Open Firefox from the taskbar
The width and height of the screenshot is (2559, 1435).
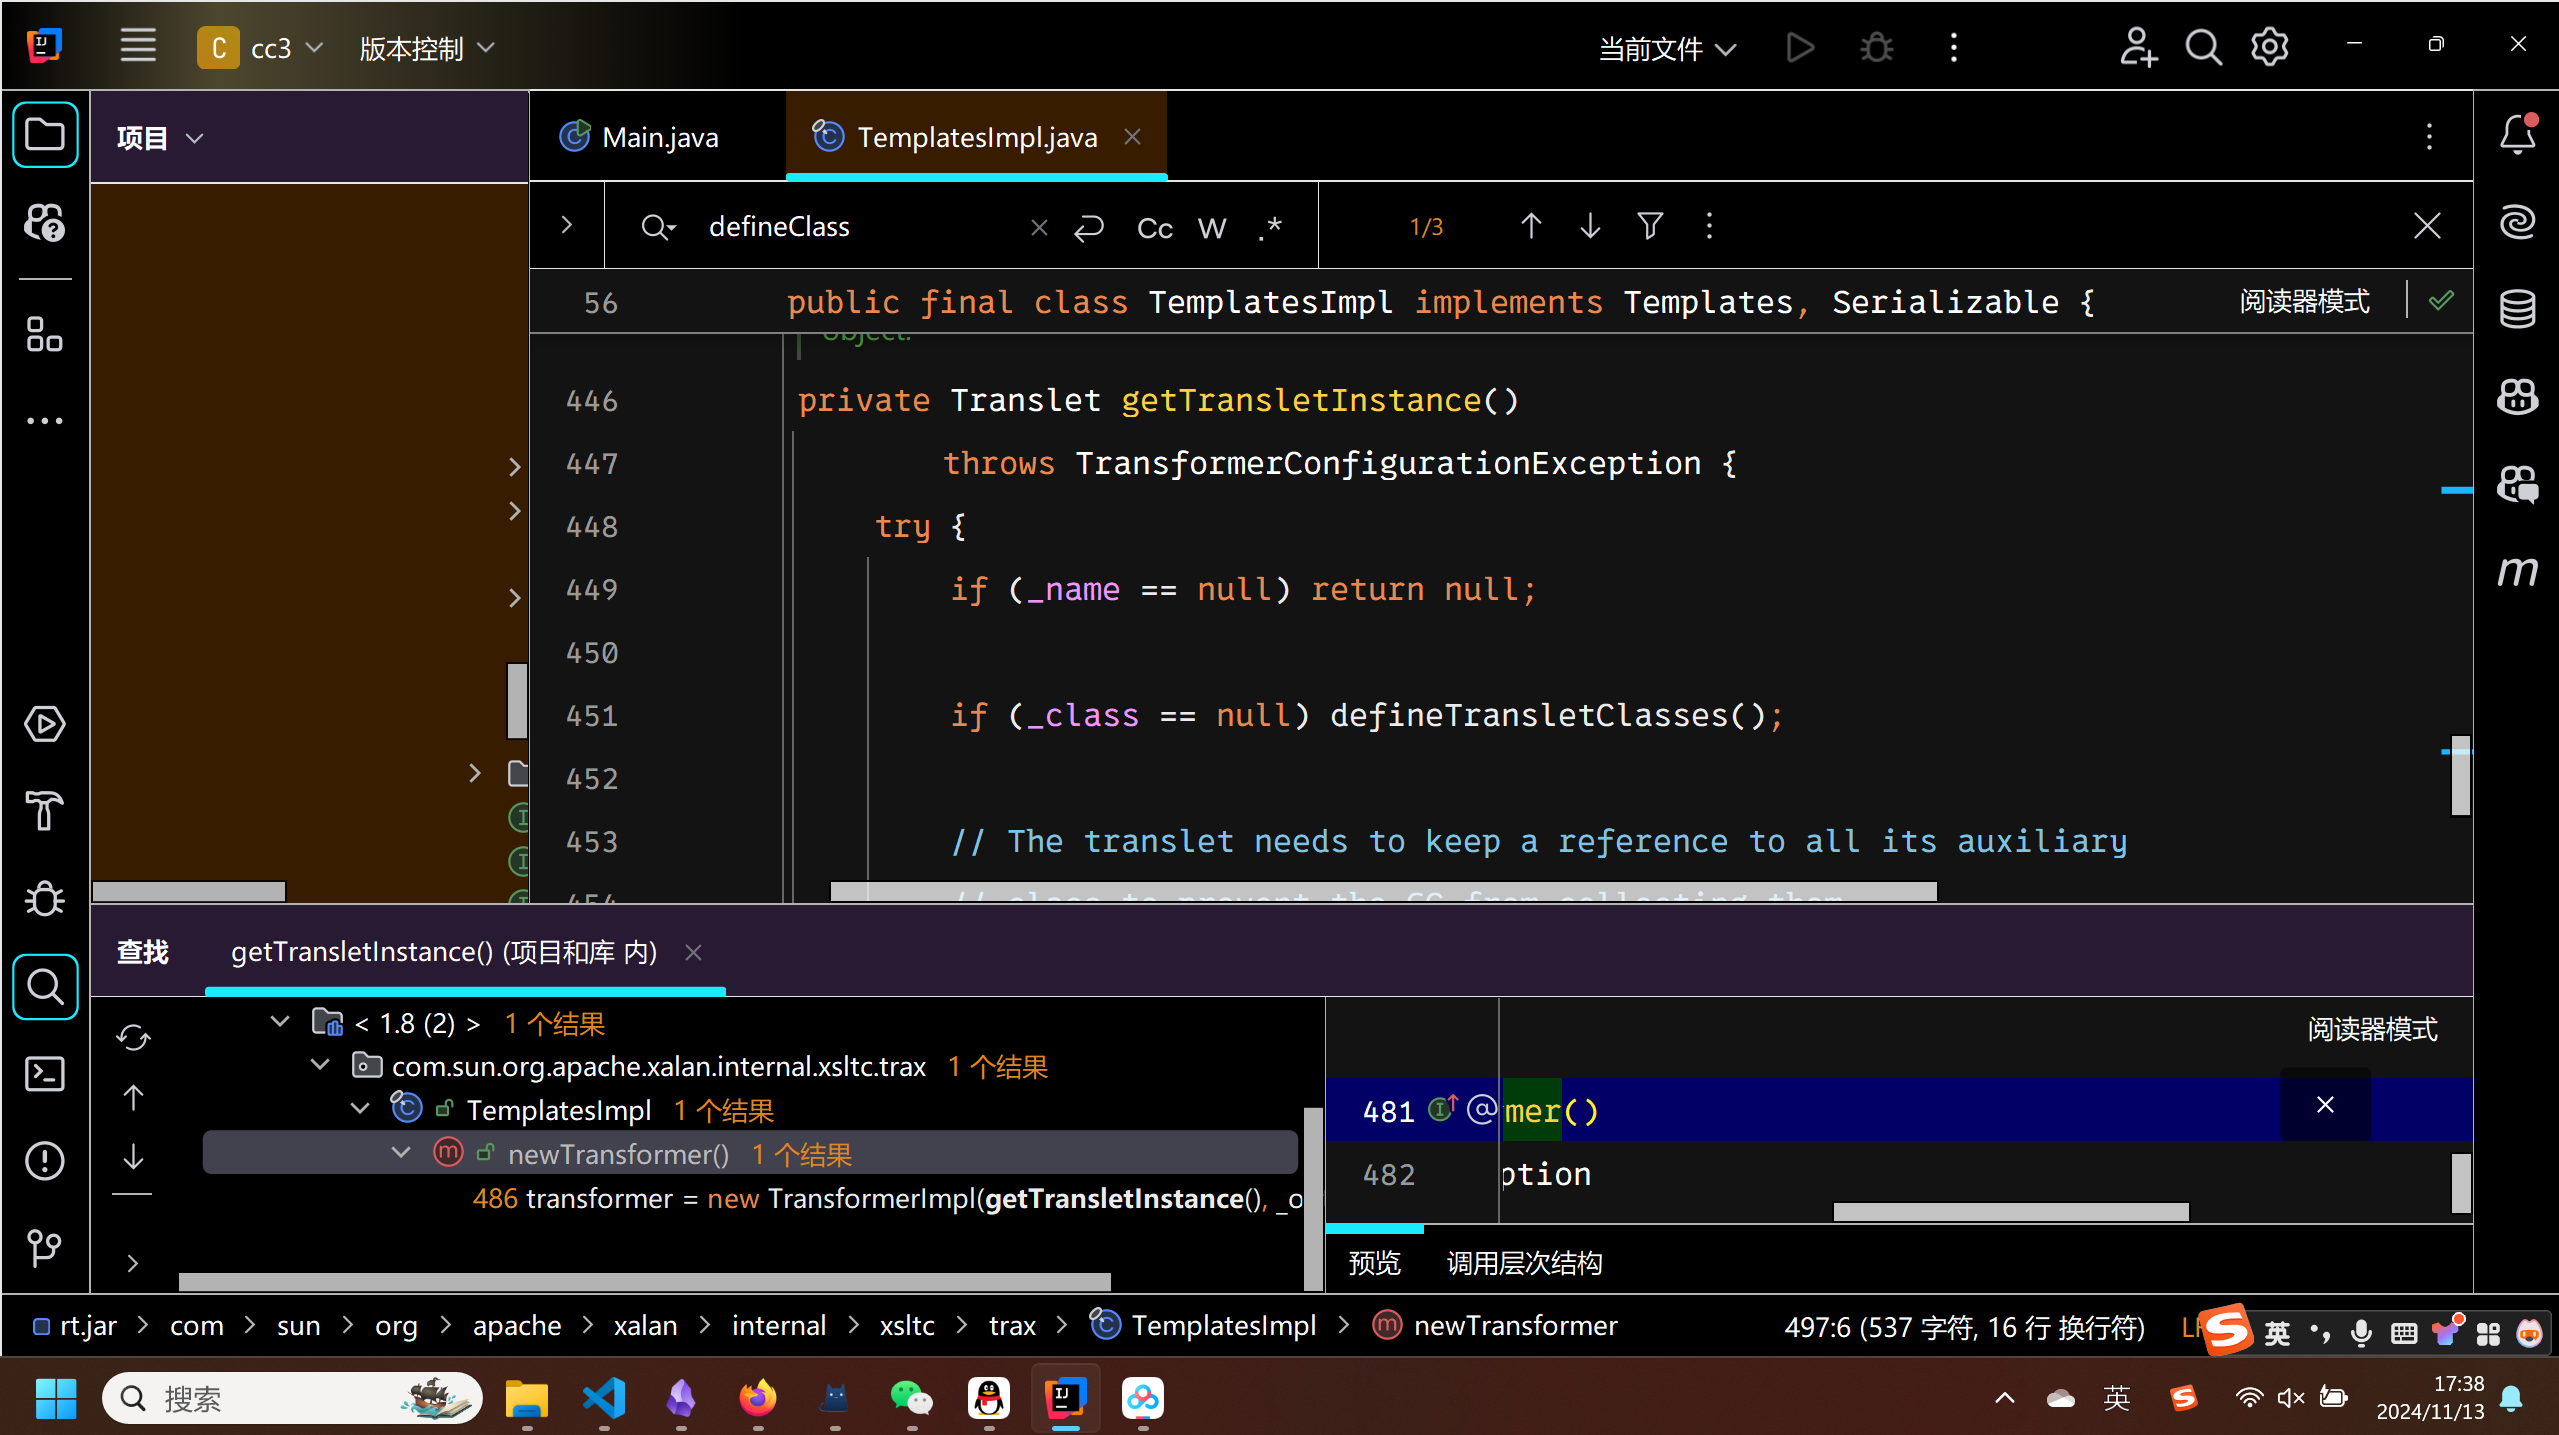click(x=757, y=1397)
